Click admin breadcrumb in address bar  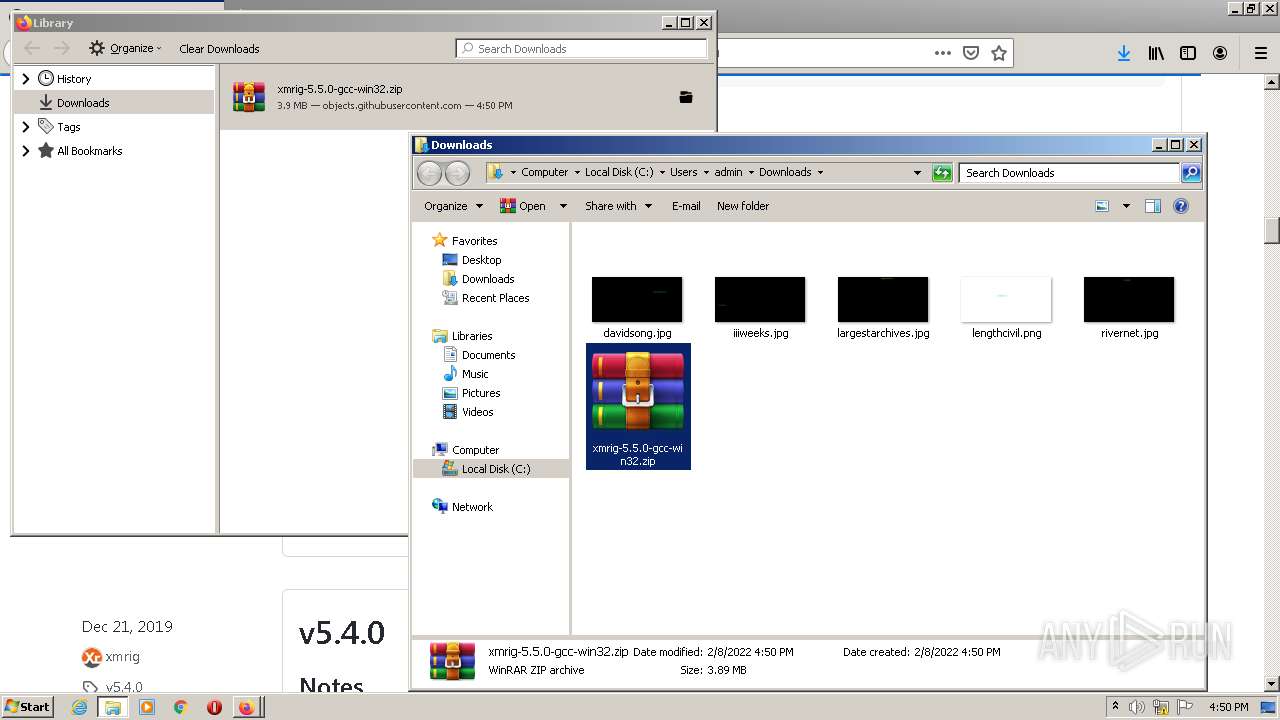(728, 172)
